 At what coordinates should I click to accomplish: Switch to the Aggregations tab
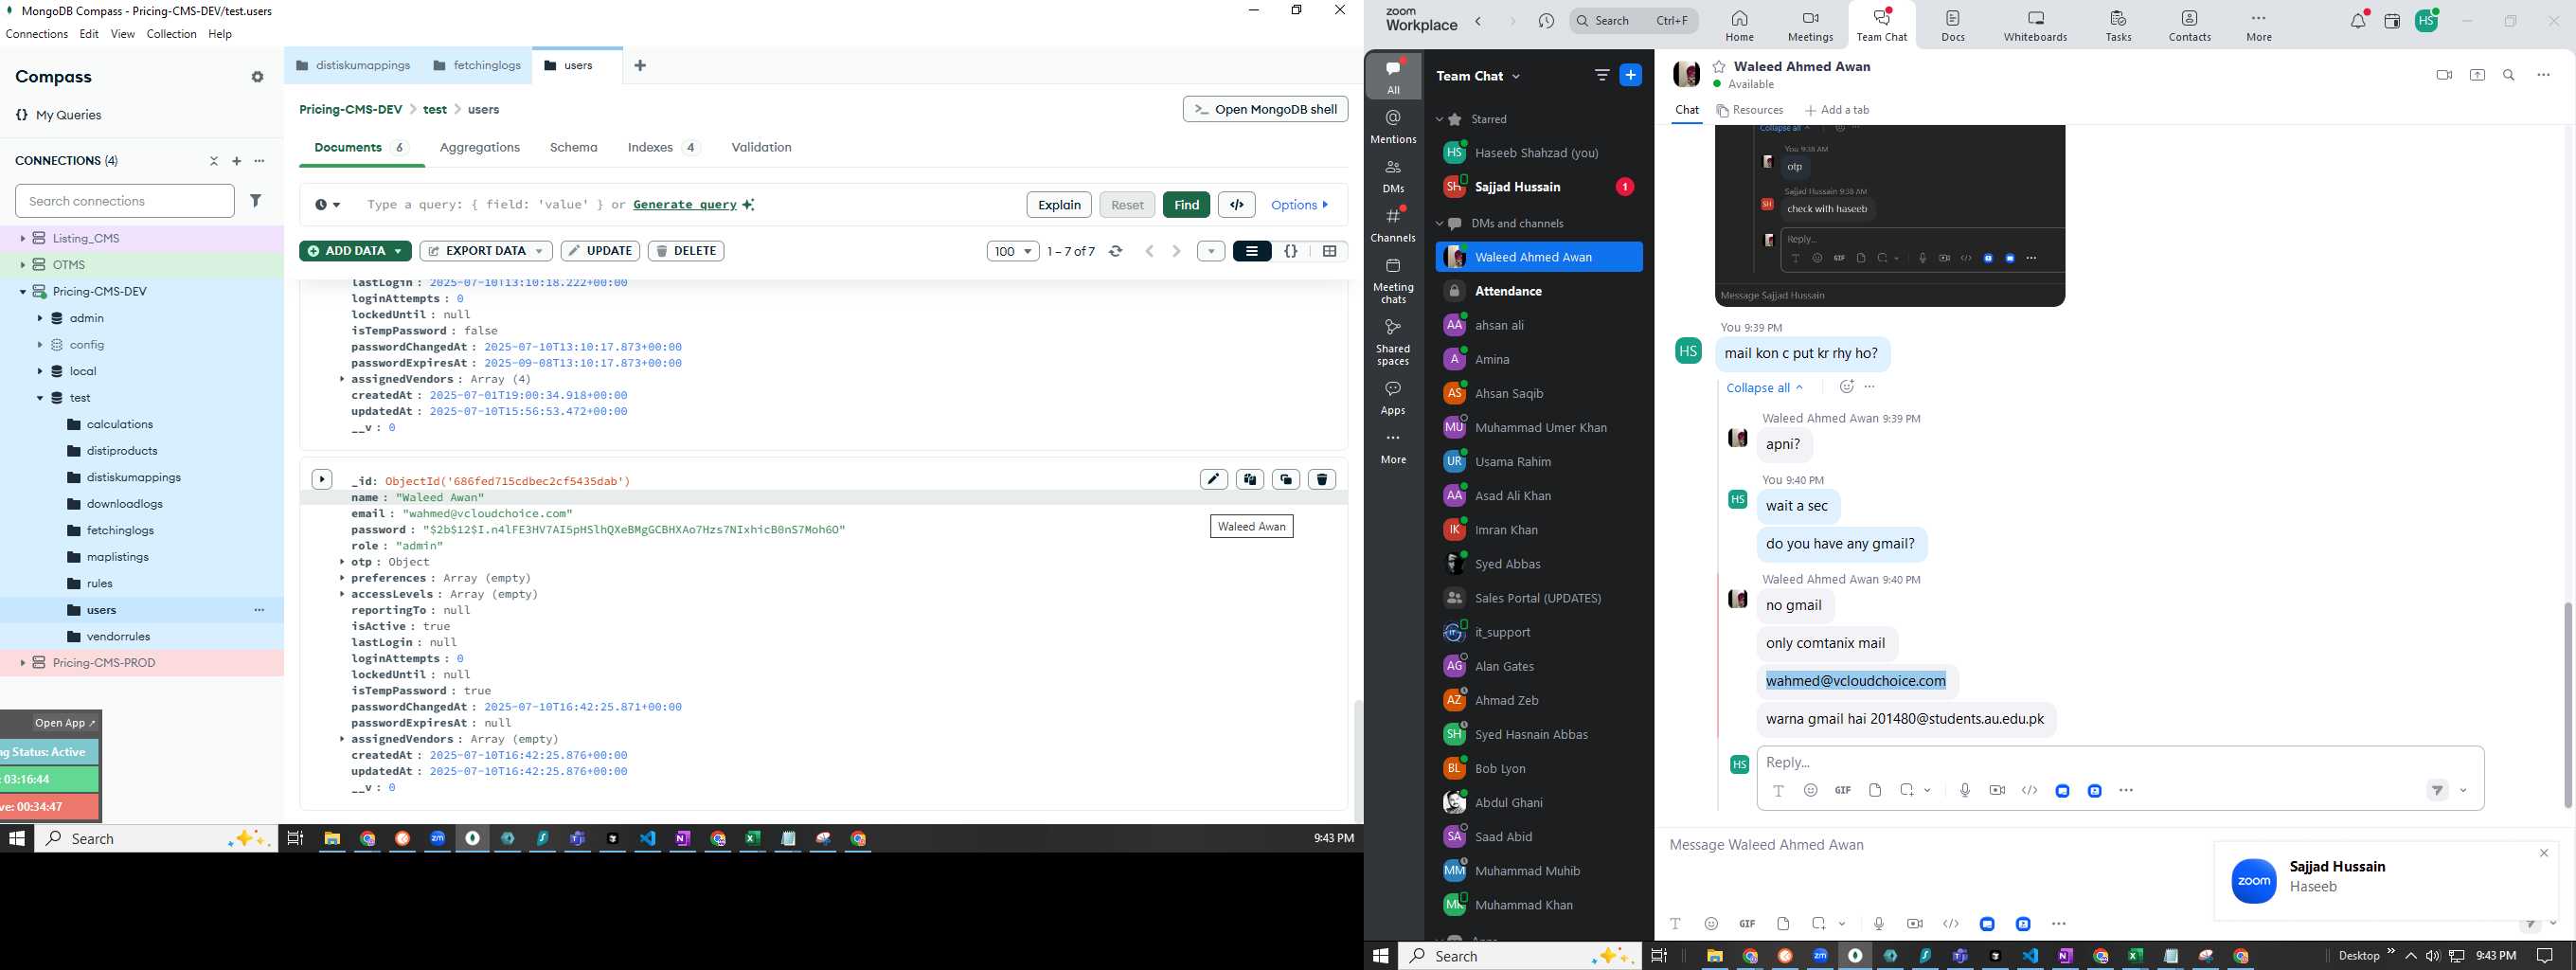coord(480,147)
